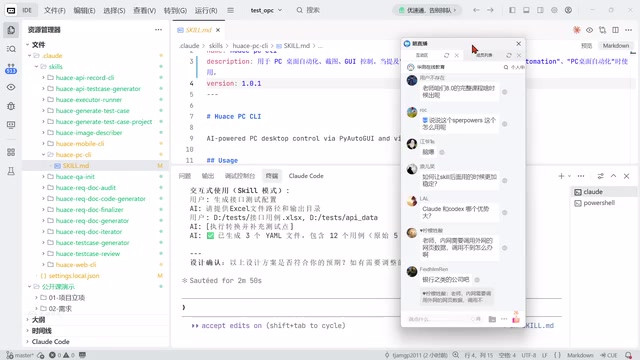Switch to the Claude Code panel tab
Screen dimensions: 640x360
tap(306, 176)
